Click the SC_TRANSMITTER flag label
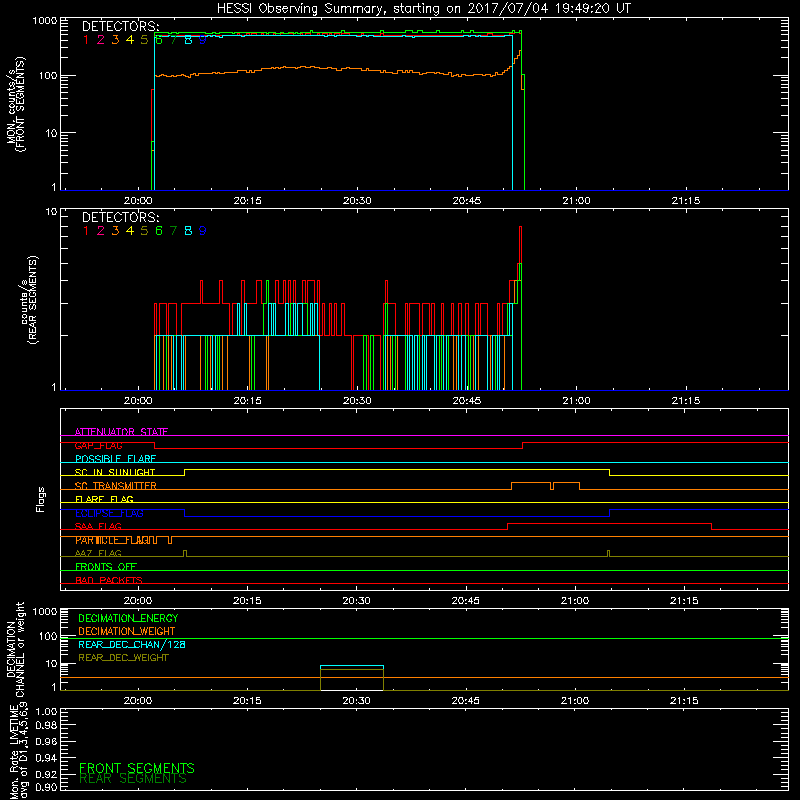Screen dimensions: 800x800 point(116,486)
